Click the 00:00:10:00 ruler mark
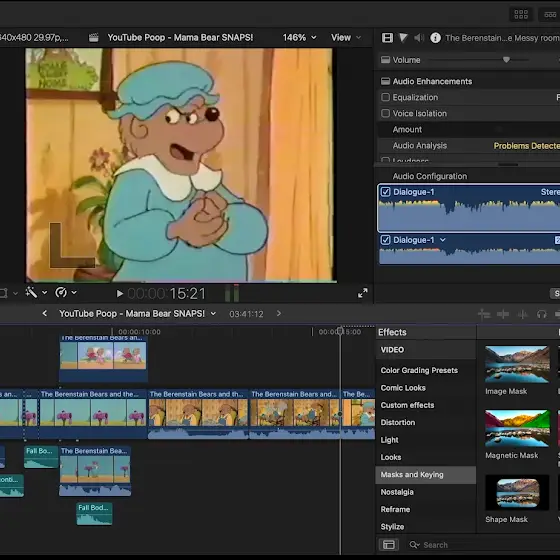Image resolution: width=560 pixels, height=560 pixels. [139, 332]
